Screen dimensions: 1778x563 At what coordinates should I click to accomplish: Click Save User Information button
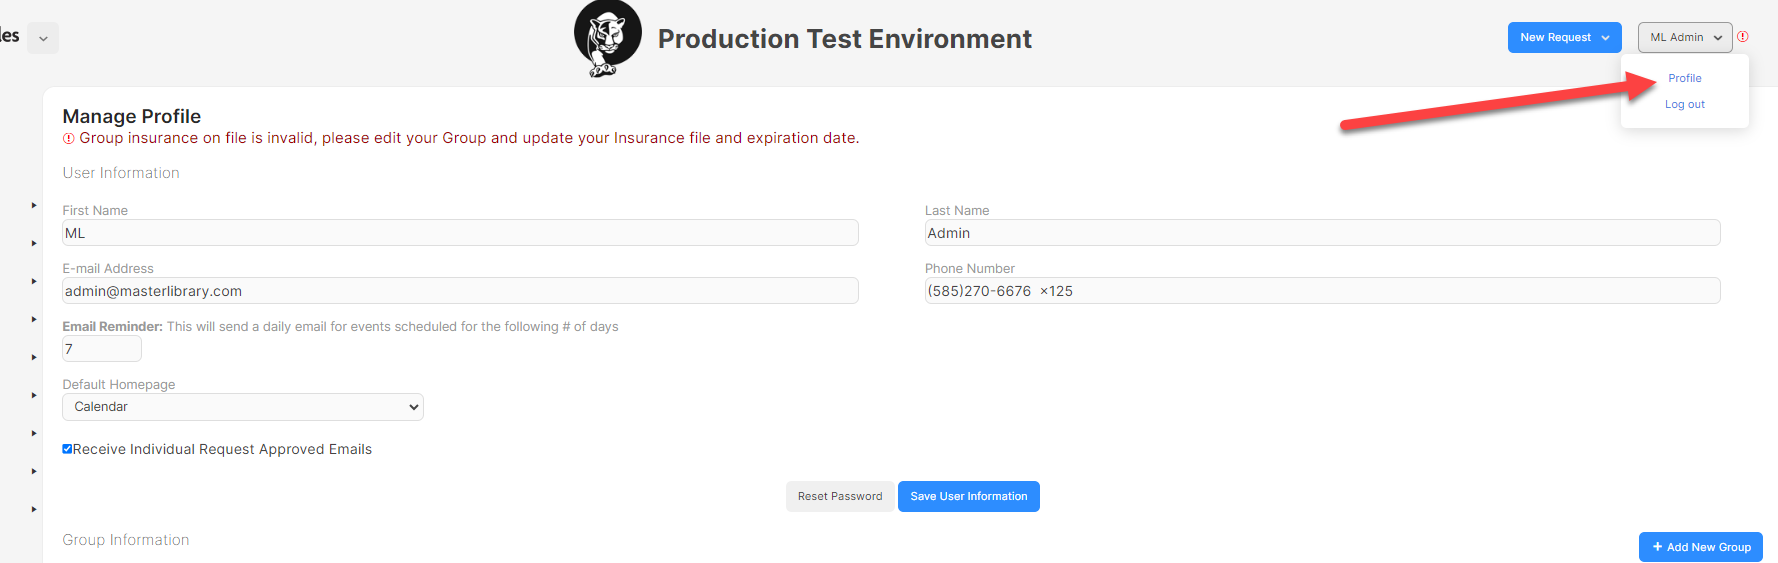(969, 497)
